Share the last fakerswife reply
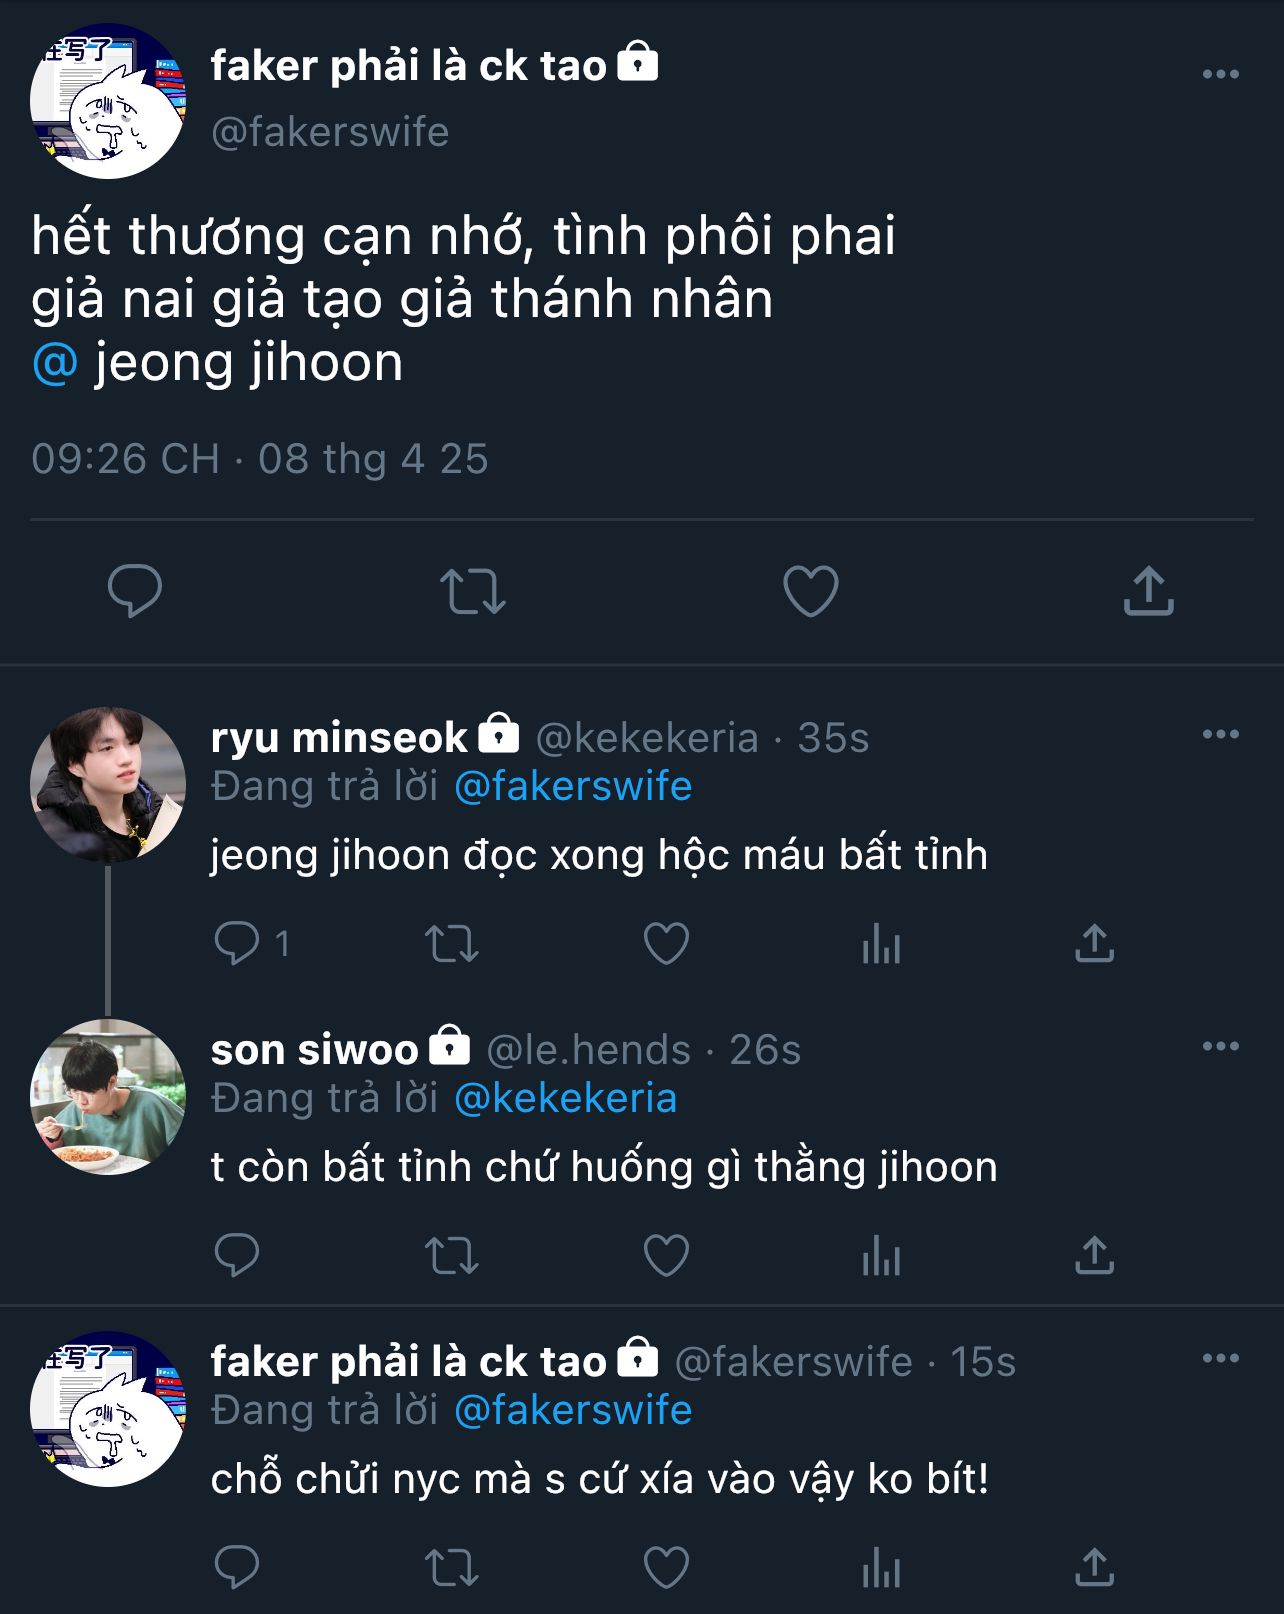 [x=1094, y=1567]
